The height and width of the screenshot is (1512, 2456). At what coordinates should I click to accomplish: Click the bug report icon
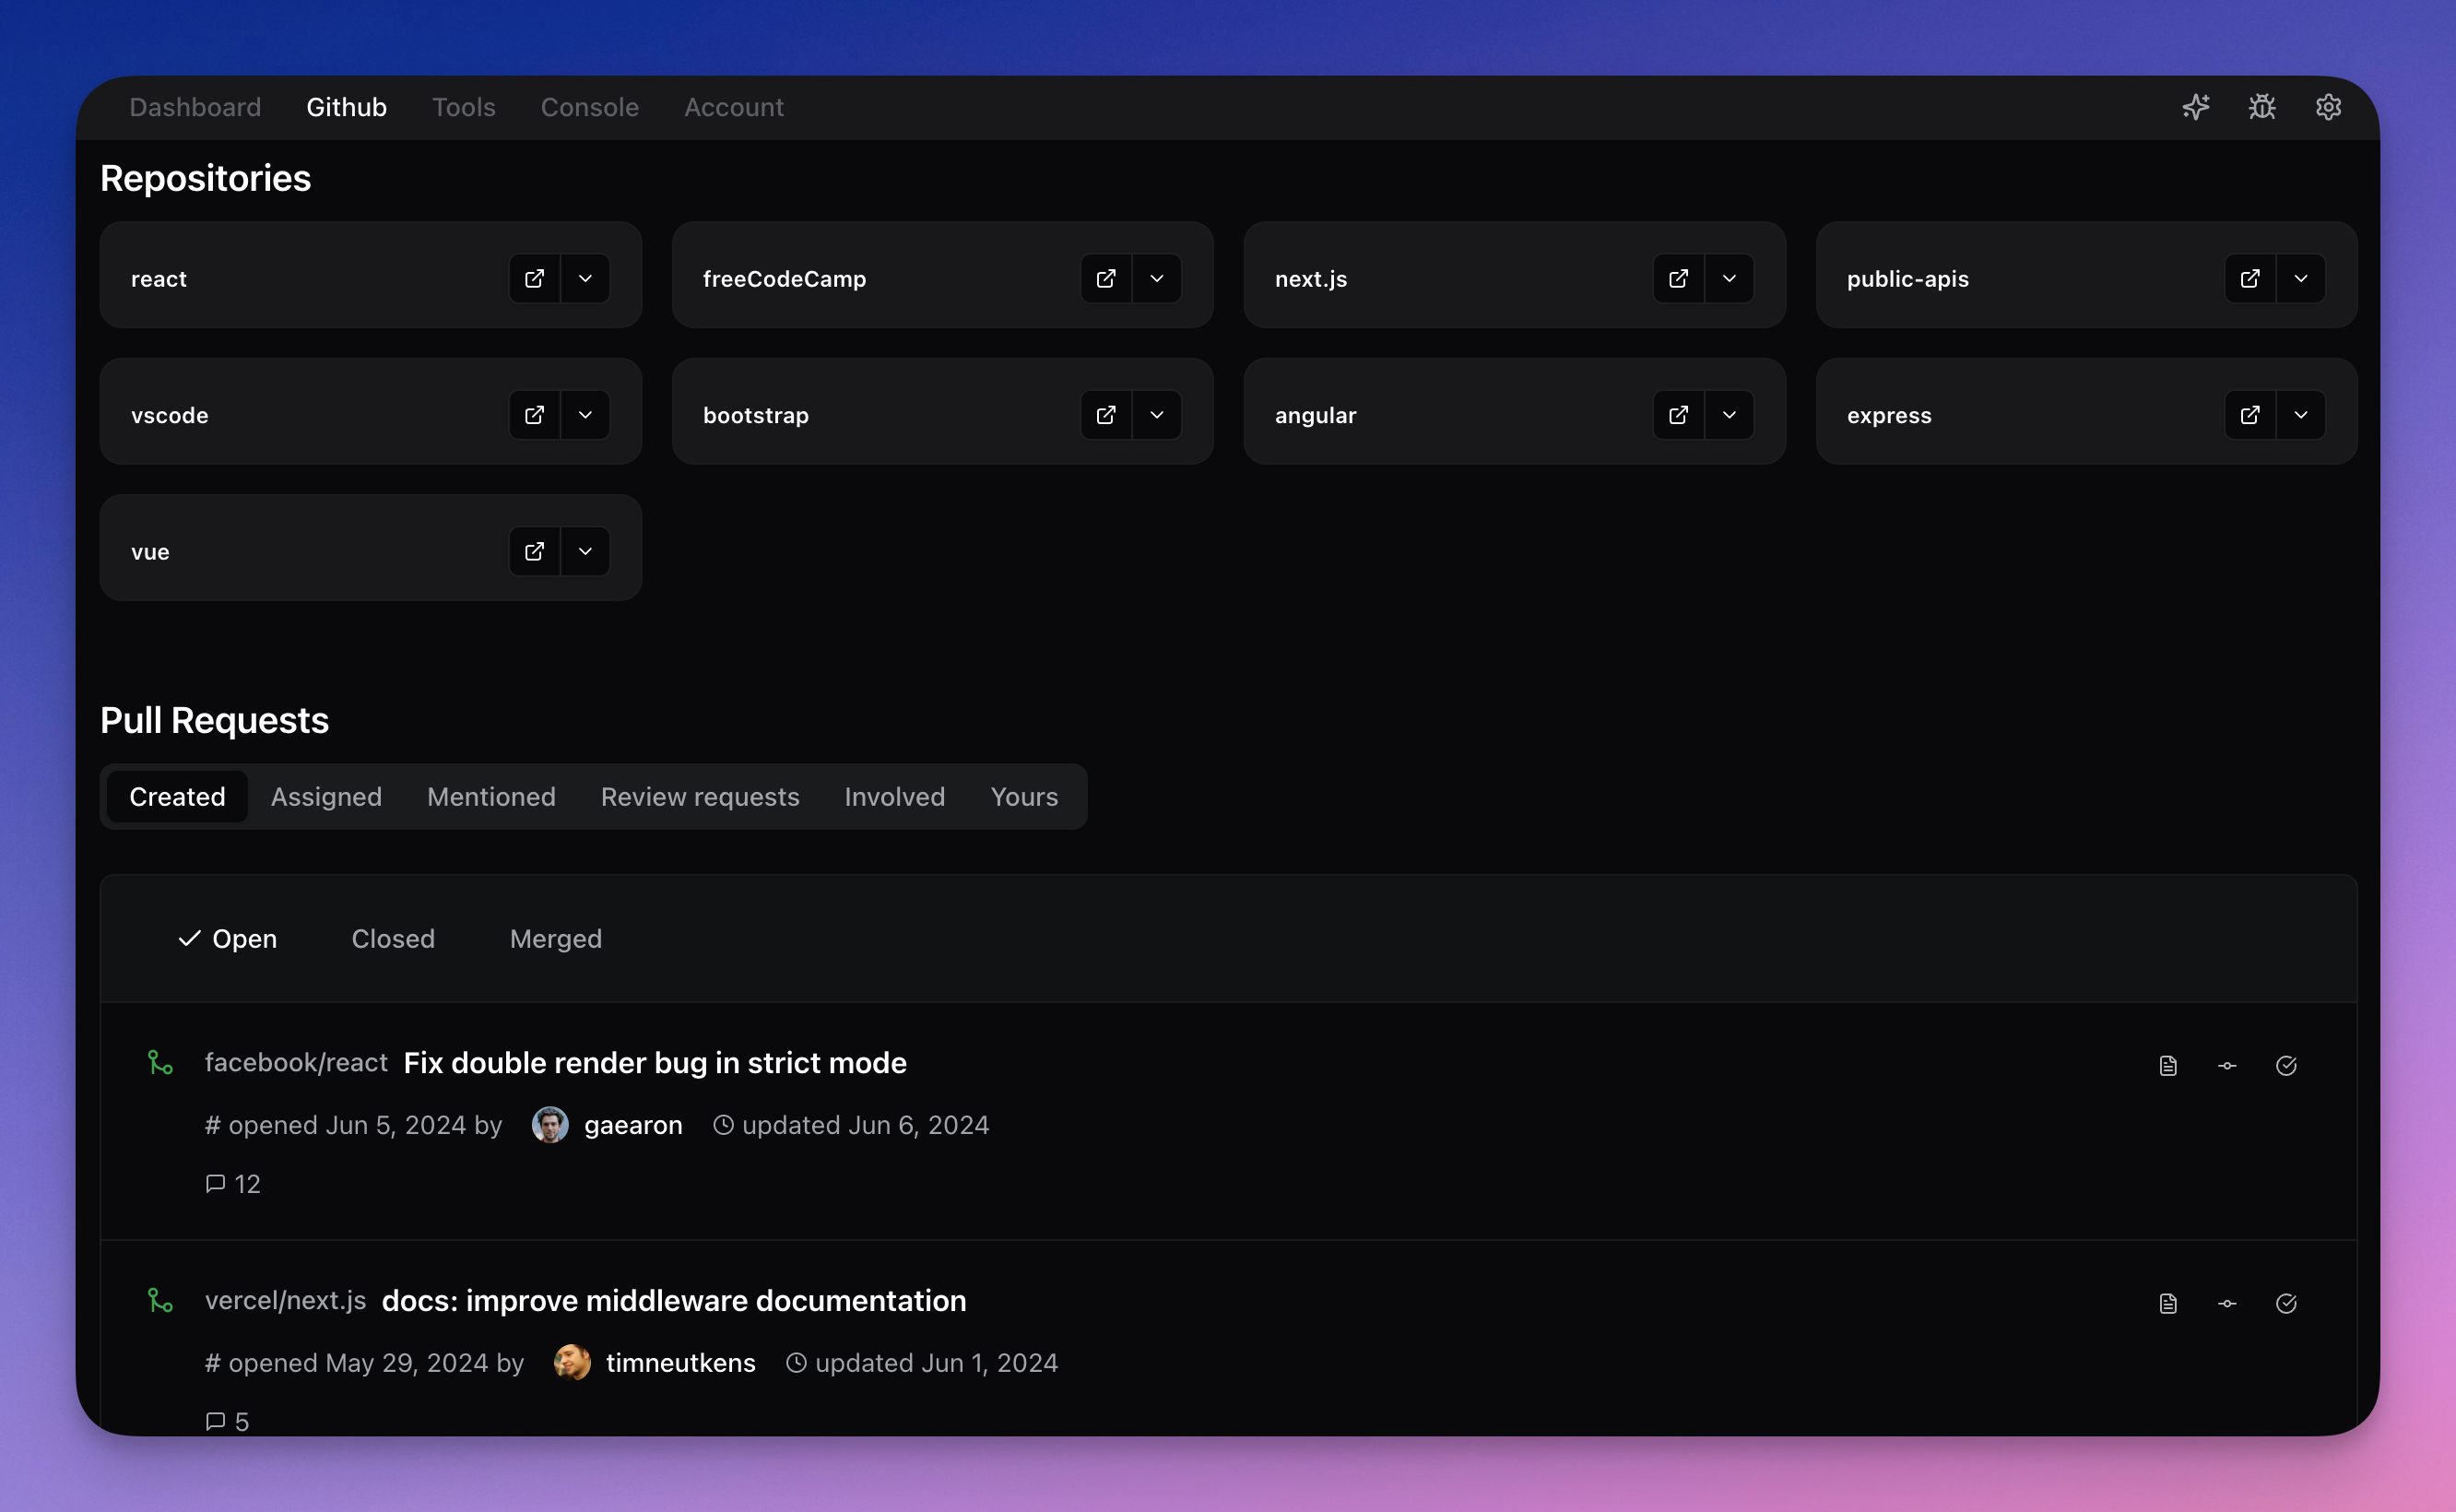pos(2262,107)
